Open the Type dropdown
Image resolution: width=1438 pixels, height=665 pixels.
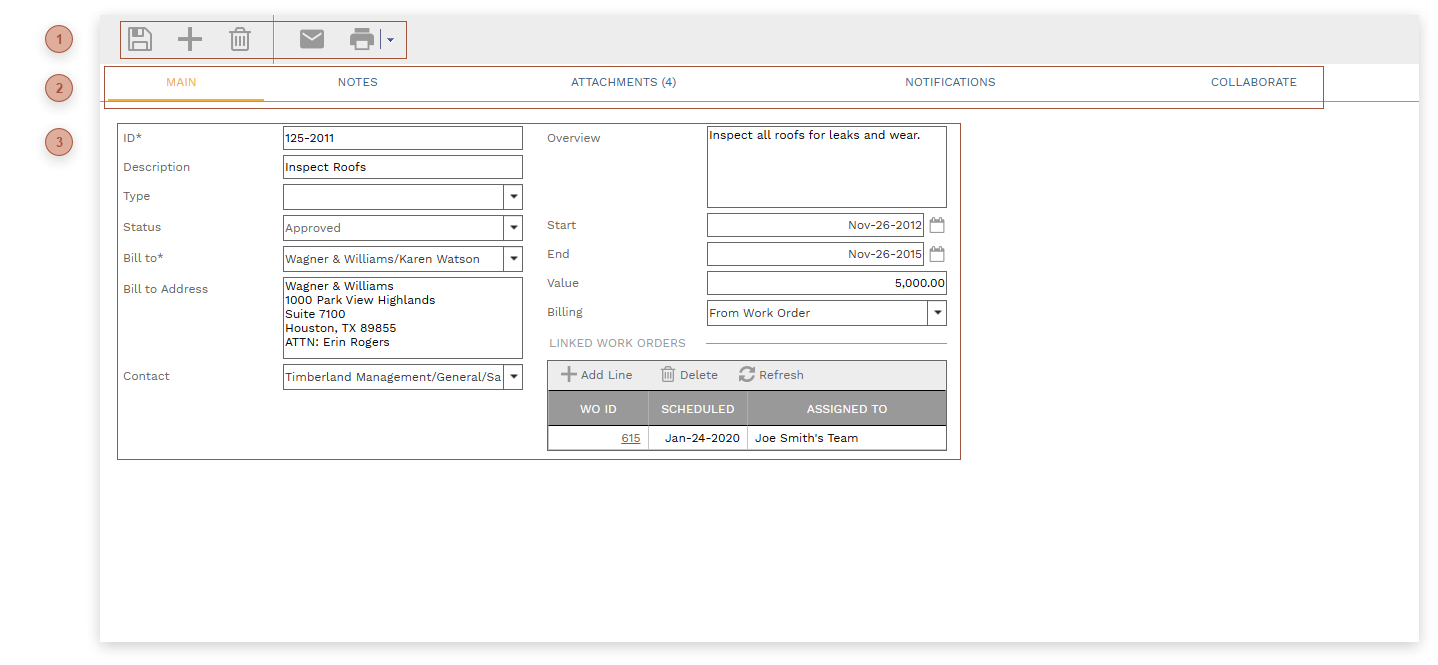pos(513,197)
